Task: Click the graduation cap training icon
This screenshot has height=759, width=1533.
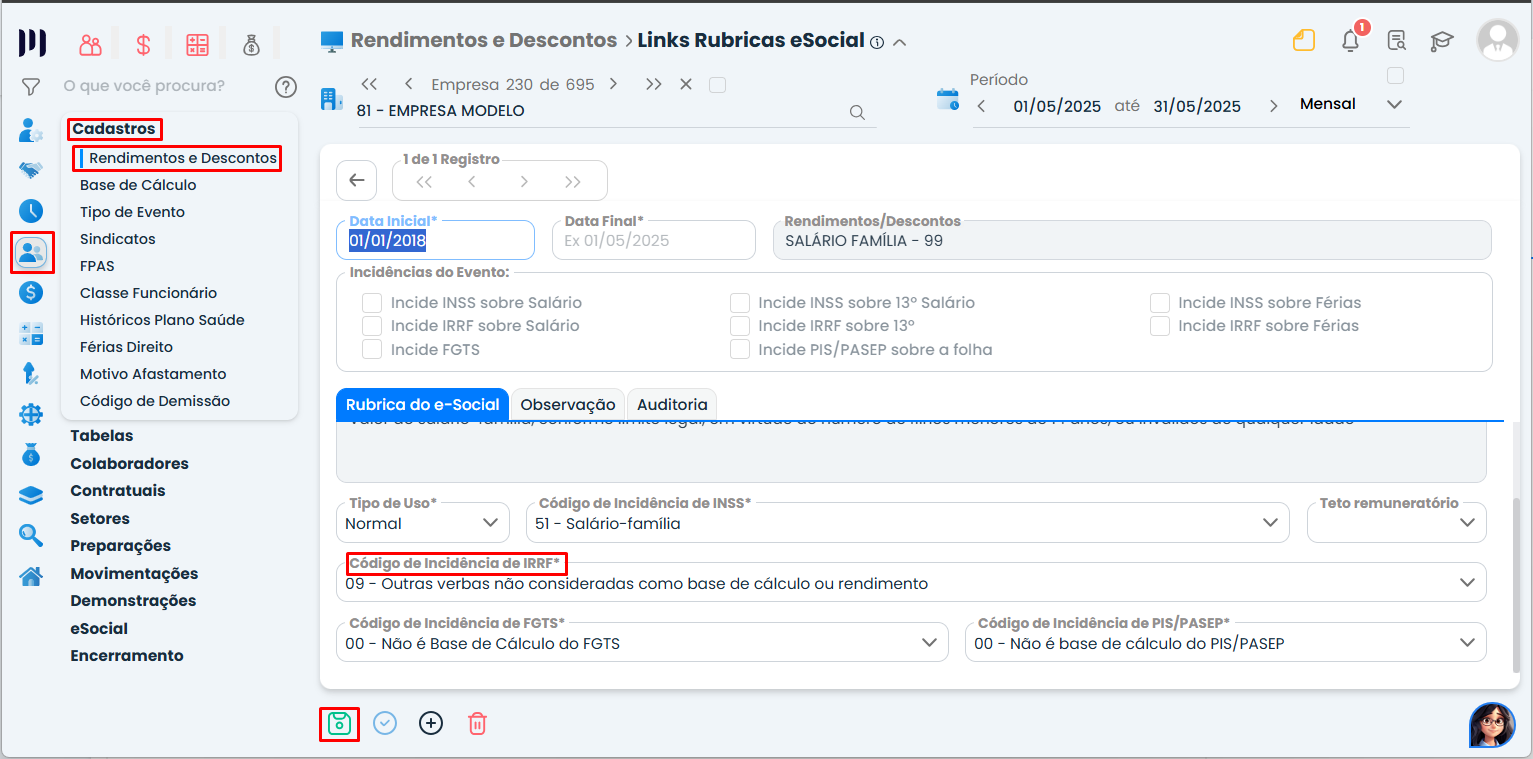Action: click(1441, 41)
